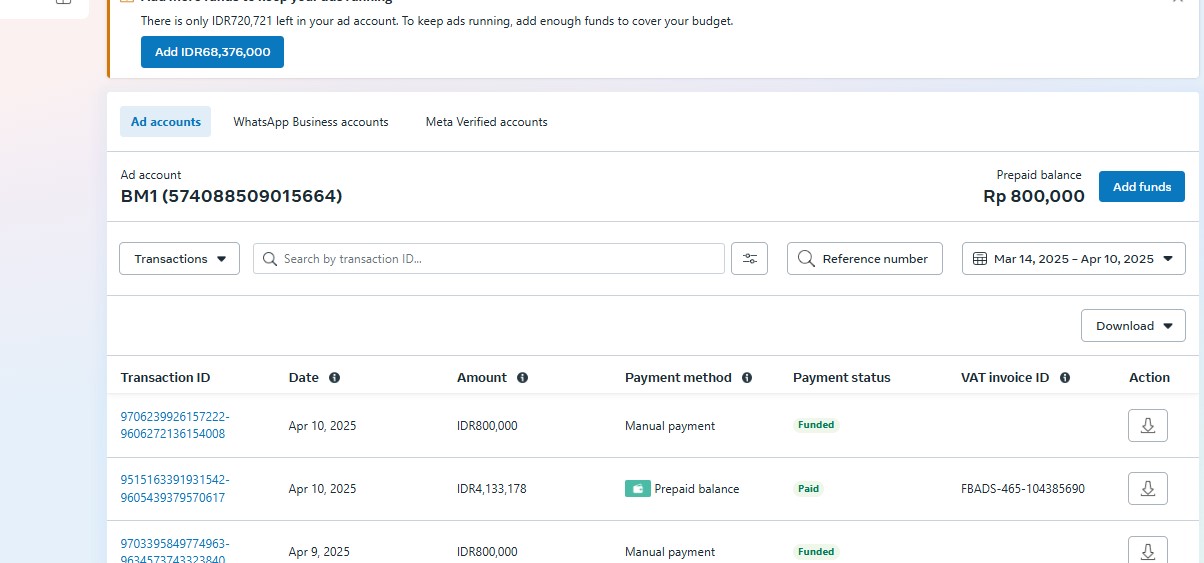This screenshot has height=563, width=1204.
Task: Open the Mar 14 – Apr 10 date picker
Action: [1073, 259]
